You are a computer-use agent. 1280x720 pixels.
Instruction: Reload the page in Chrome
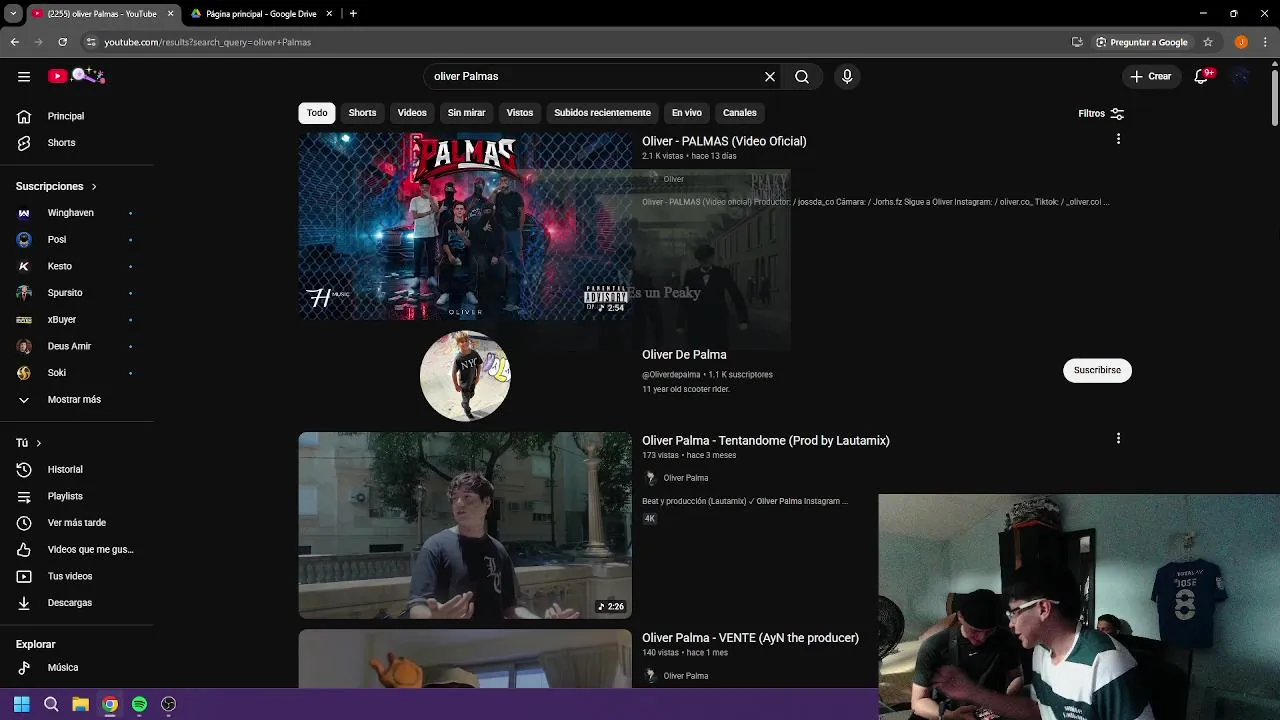pyautogui.click(x=62, y=42)
